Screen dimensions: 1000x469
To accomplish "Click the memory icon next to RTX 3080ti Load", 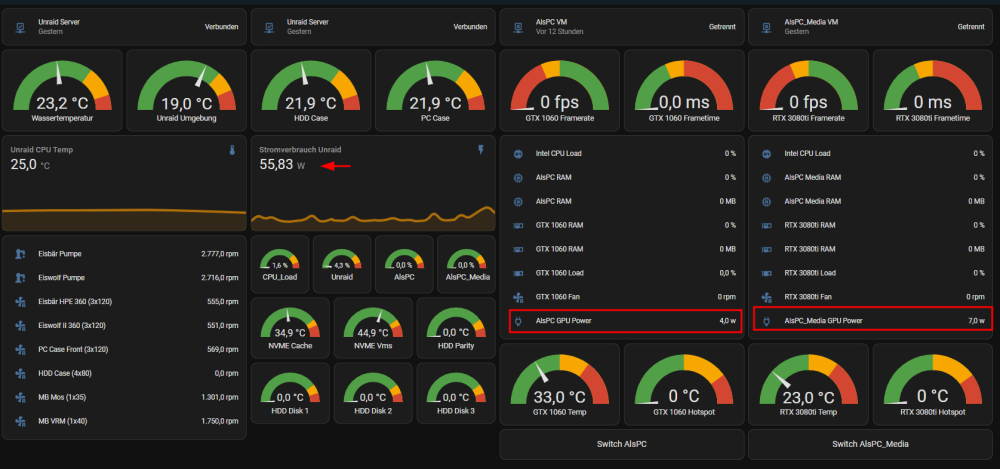I will 766,273.
